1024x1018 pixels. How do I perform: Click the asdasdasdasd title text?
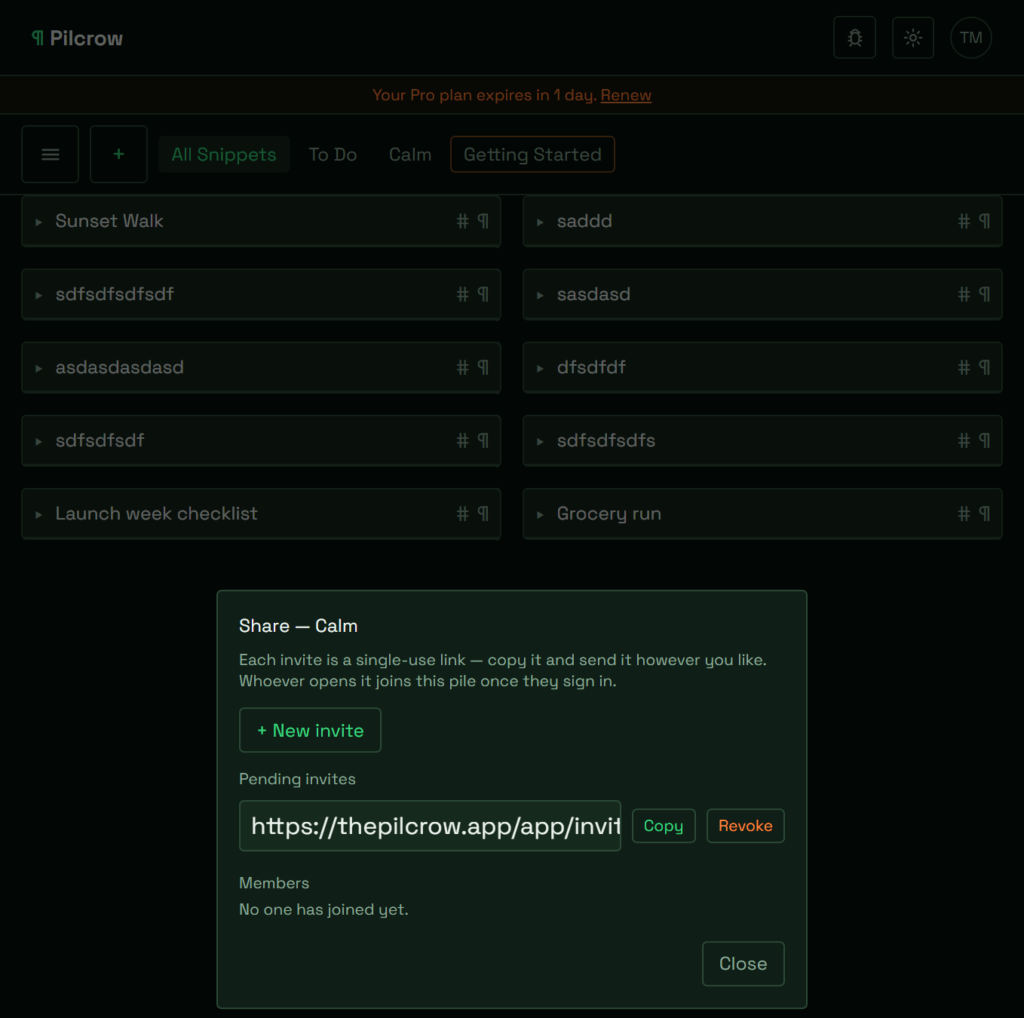(120, 367)
